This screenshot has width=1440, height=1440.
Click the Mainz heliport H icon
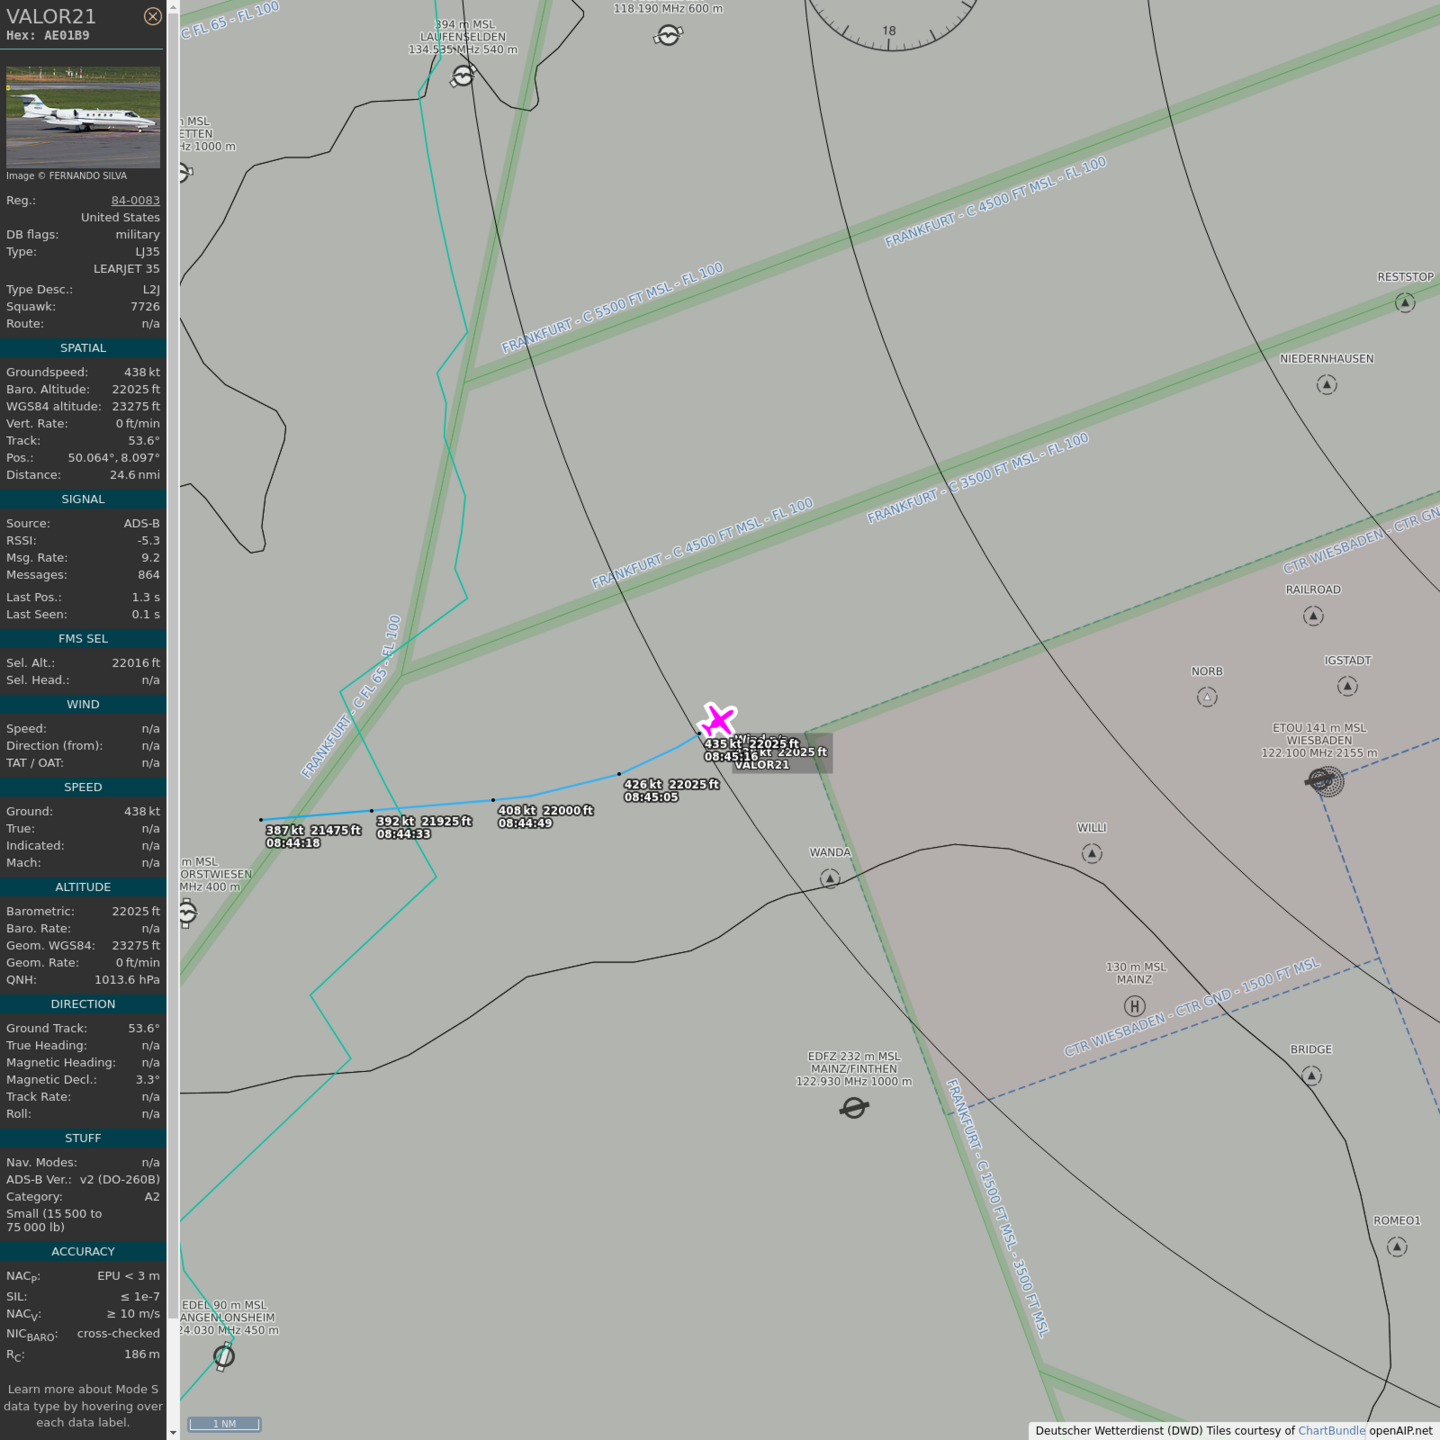(x=1134, y=1006)
